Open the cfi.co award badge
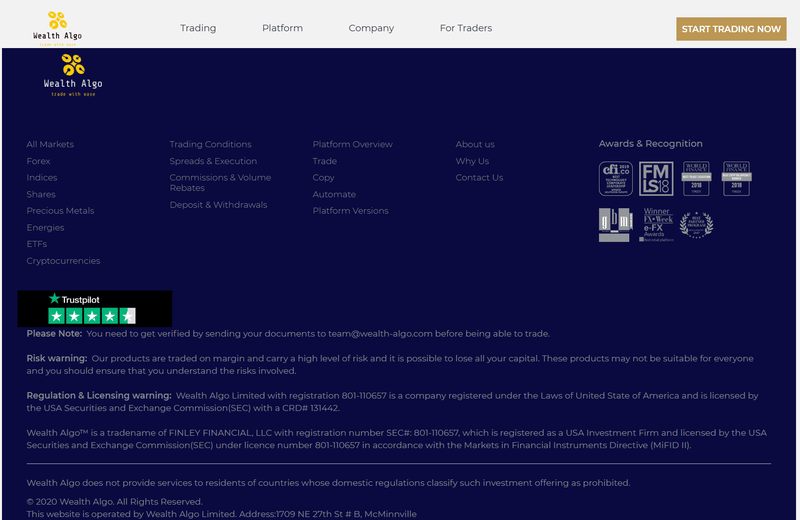The image size is (800, 520). (x=615, y=179)
